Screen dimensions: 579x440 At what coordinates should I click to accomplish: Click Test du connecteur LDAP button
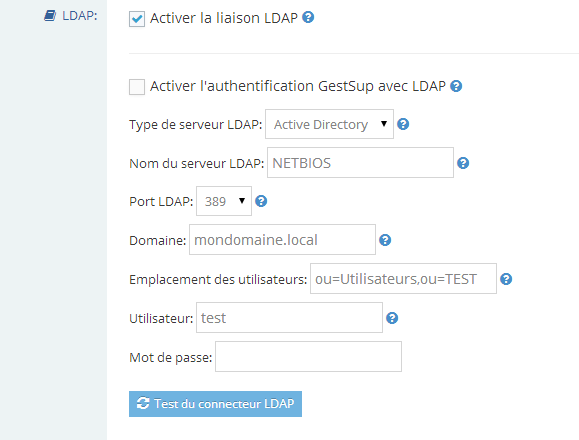click(215, 404)
